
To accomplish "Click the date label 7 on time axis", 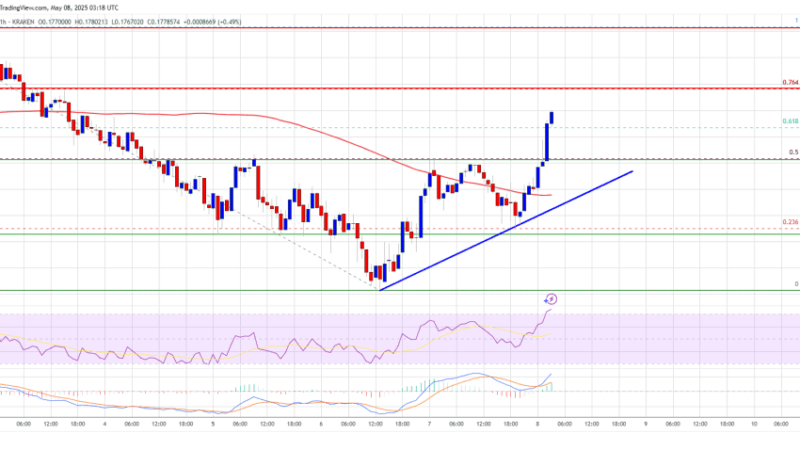I will 429,424.
